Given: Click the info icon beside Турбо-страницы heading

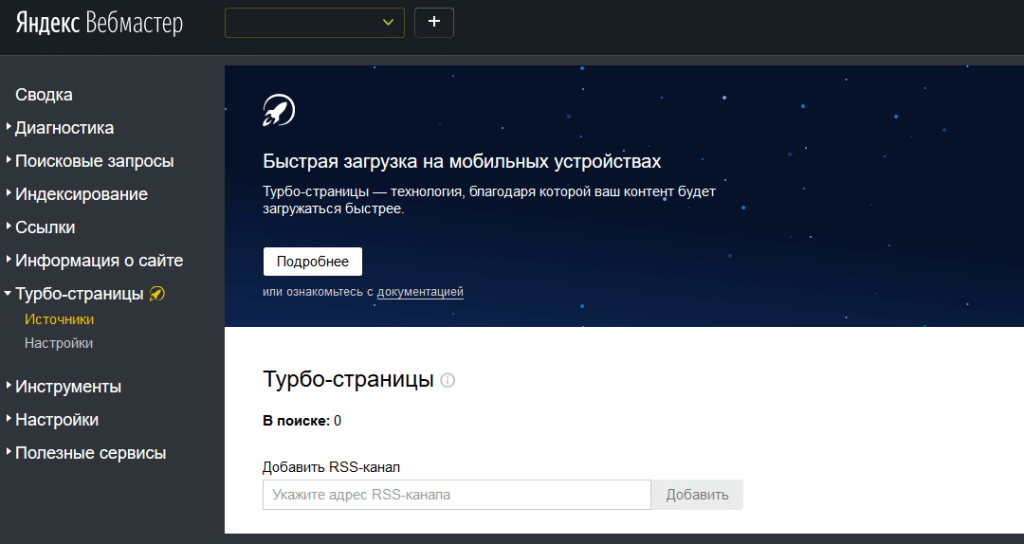Looking at the screenshot, I should (x=448, y=380).
